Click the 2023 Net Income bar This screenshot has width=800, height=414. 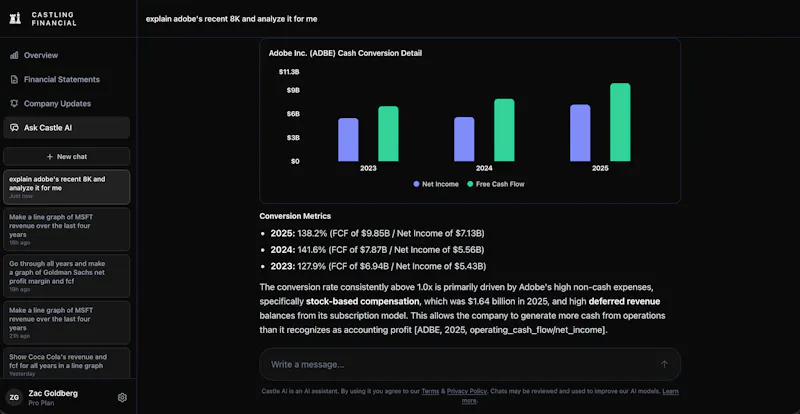point(348,140)
